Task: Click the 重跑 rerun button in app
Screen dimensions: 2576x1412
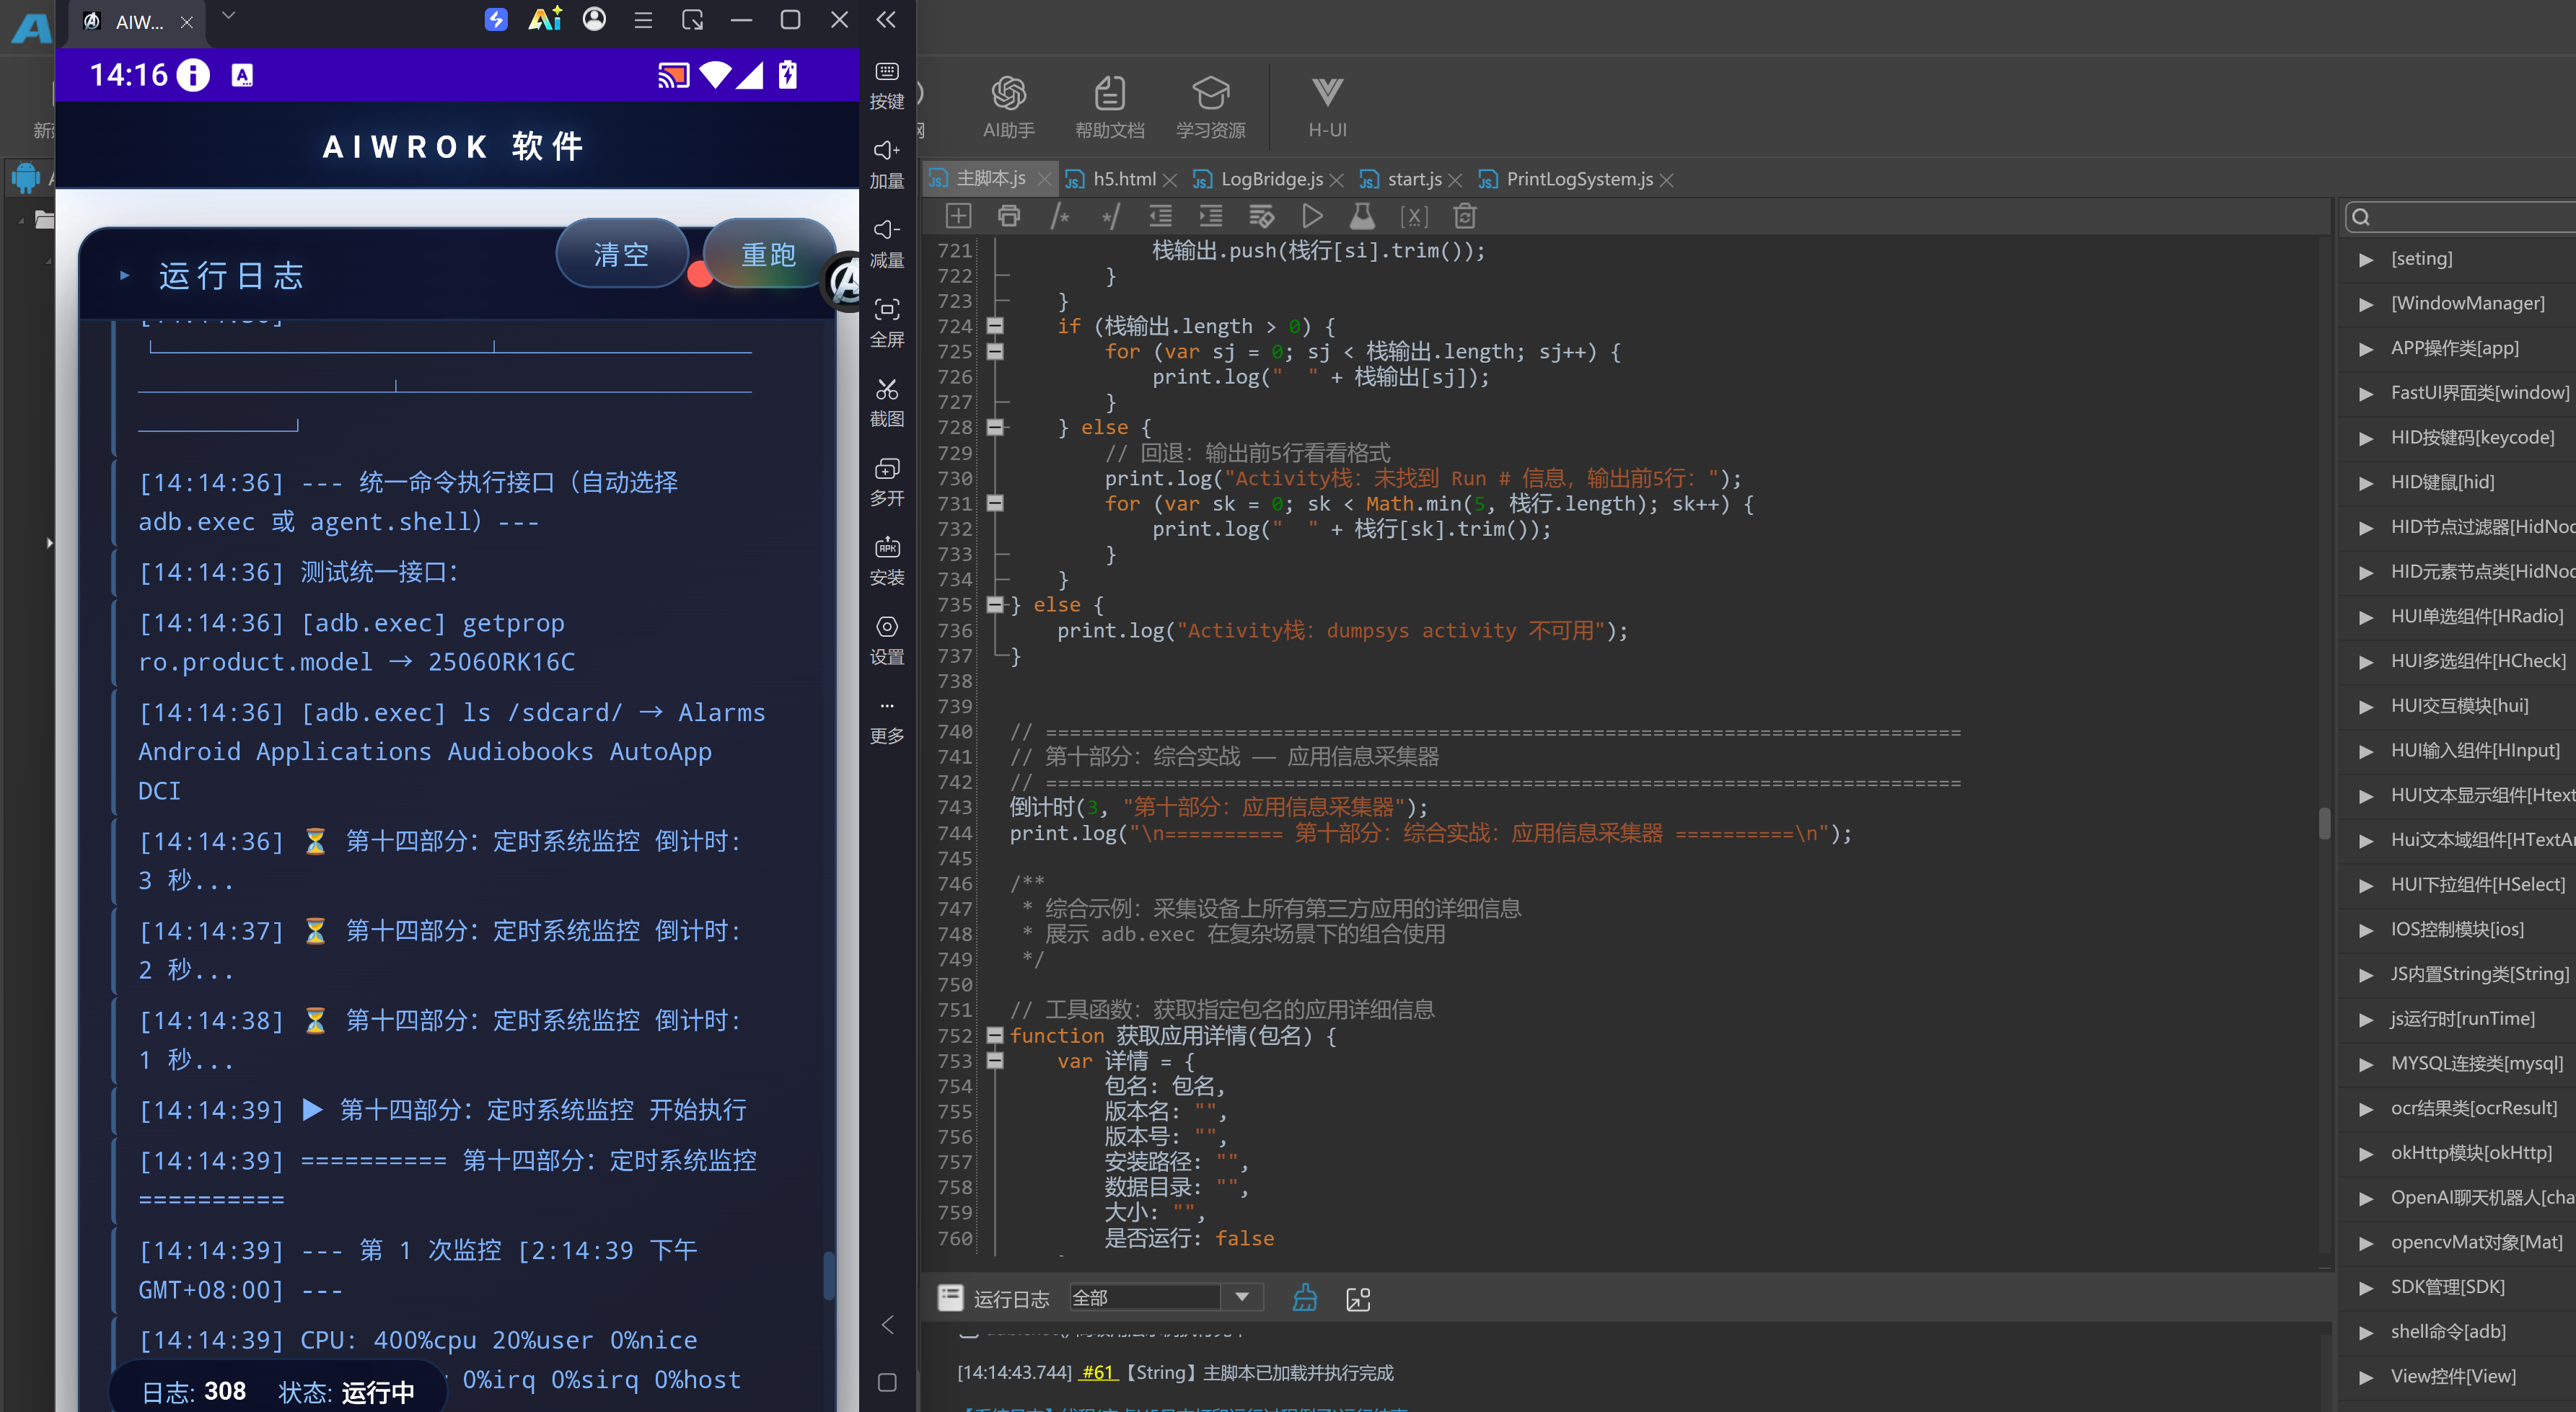Action: 768,254
